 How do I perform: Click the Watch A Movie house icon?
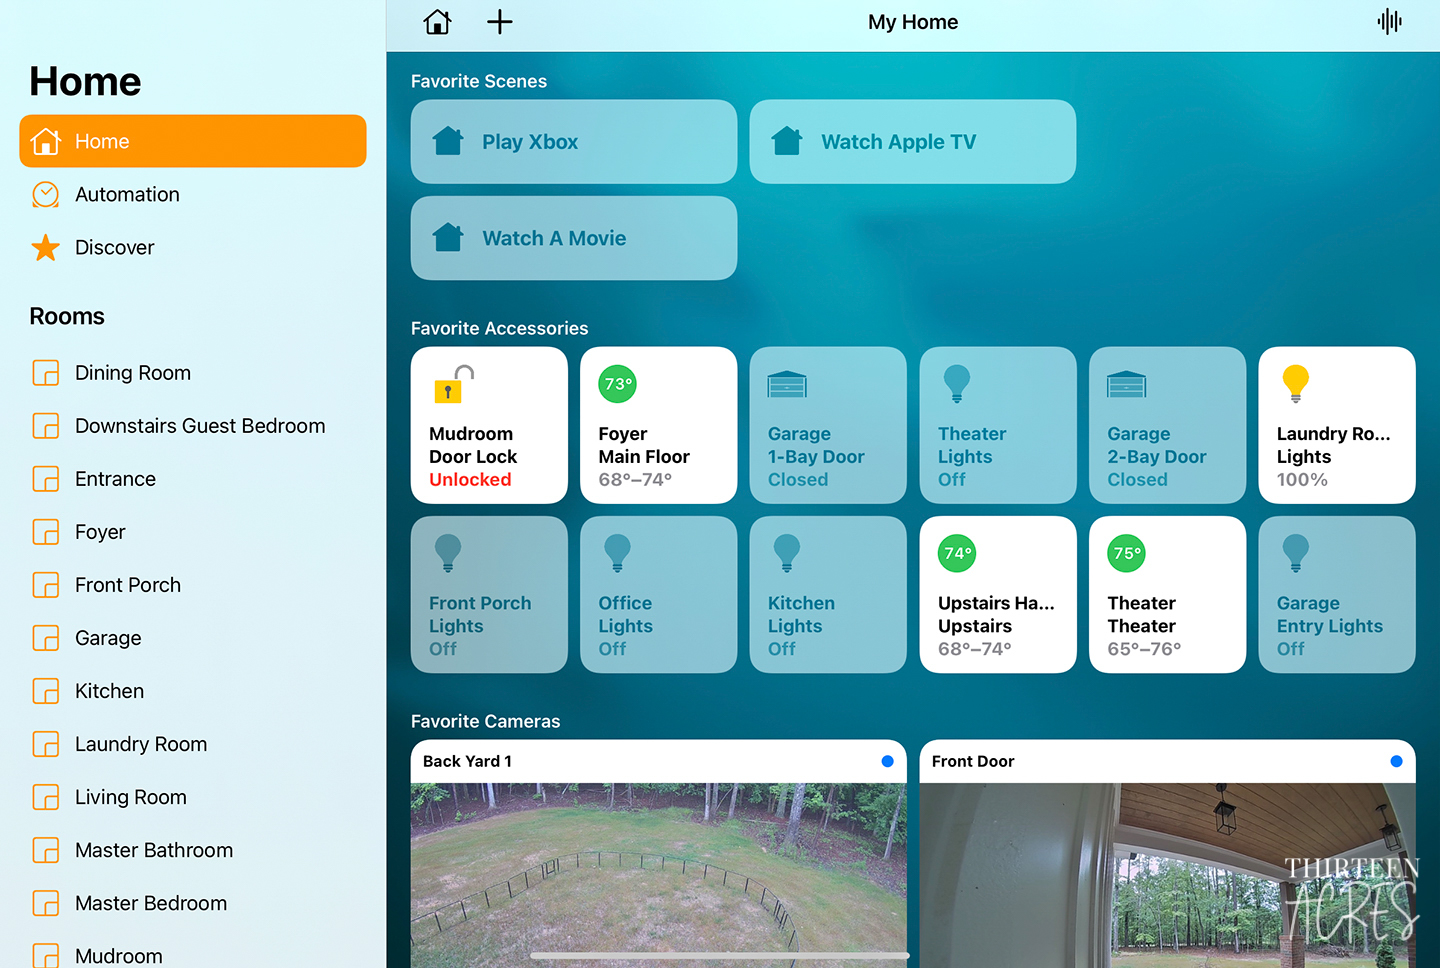pyautogui.click(x=448, y=238)
